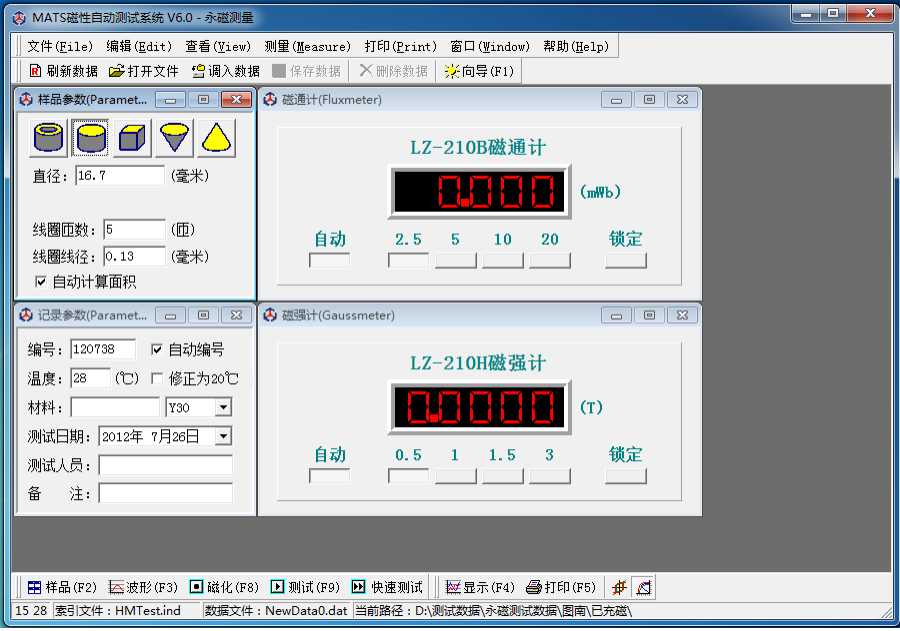900x631 pixels.
Task: Enable 修正为20℃ temperature correction checkbox
Action: [156, 378]
